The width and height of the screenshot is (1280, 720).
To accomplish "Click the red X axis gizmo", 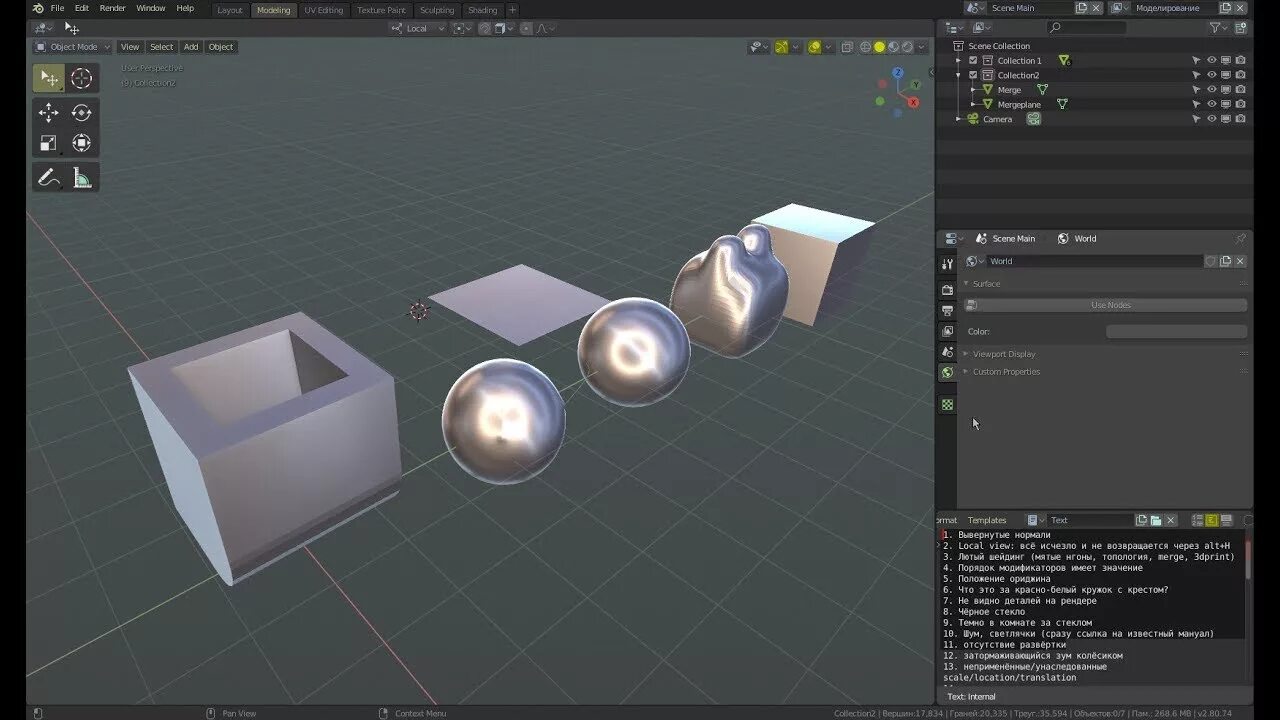I will [913, 102].
